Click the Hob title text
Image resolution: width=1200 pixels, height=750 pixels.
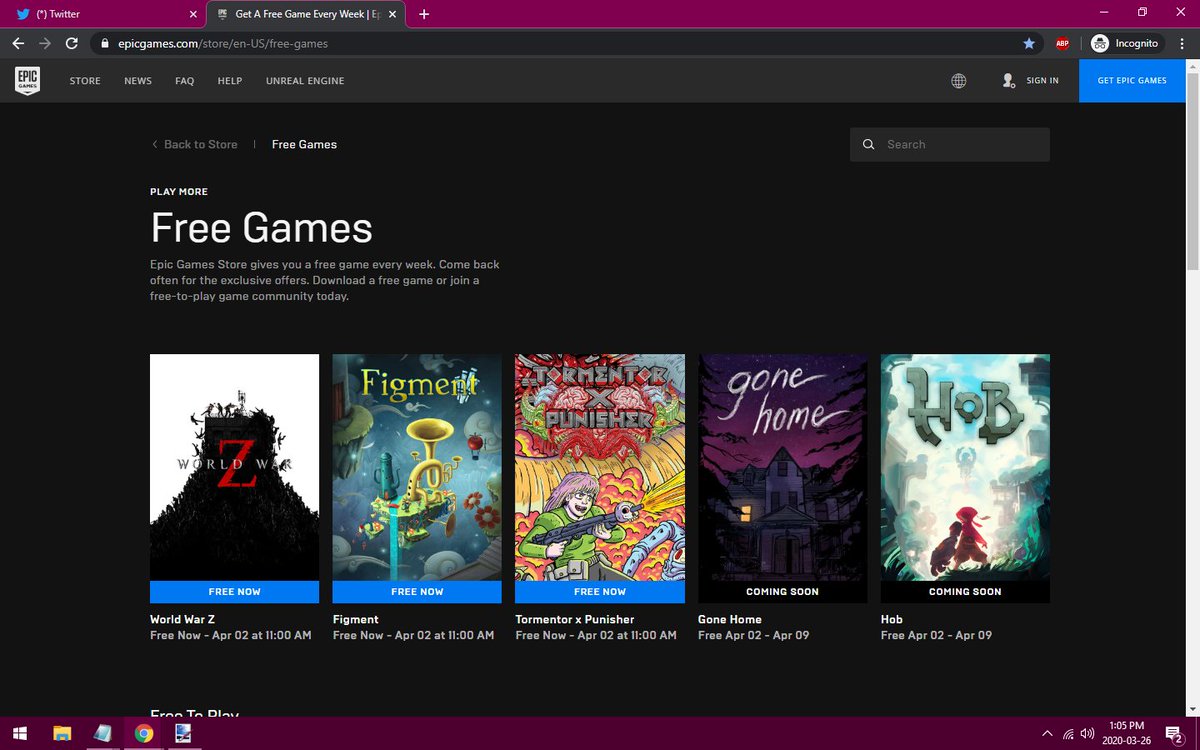[x=892, y=619]
